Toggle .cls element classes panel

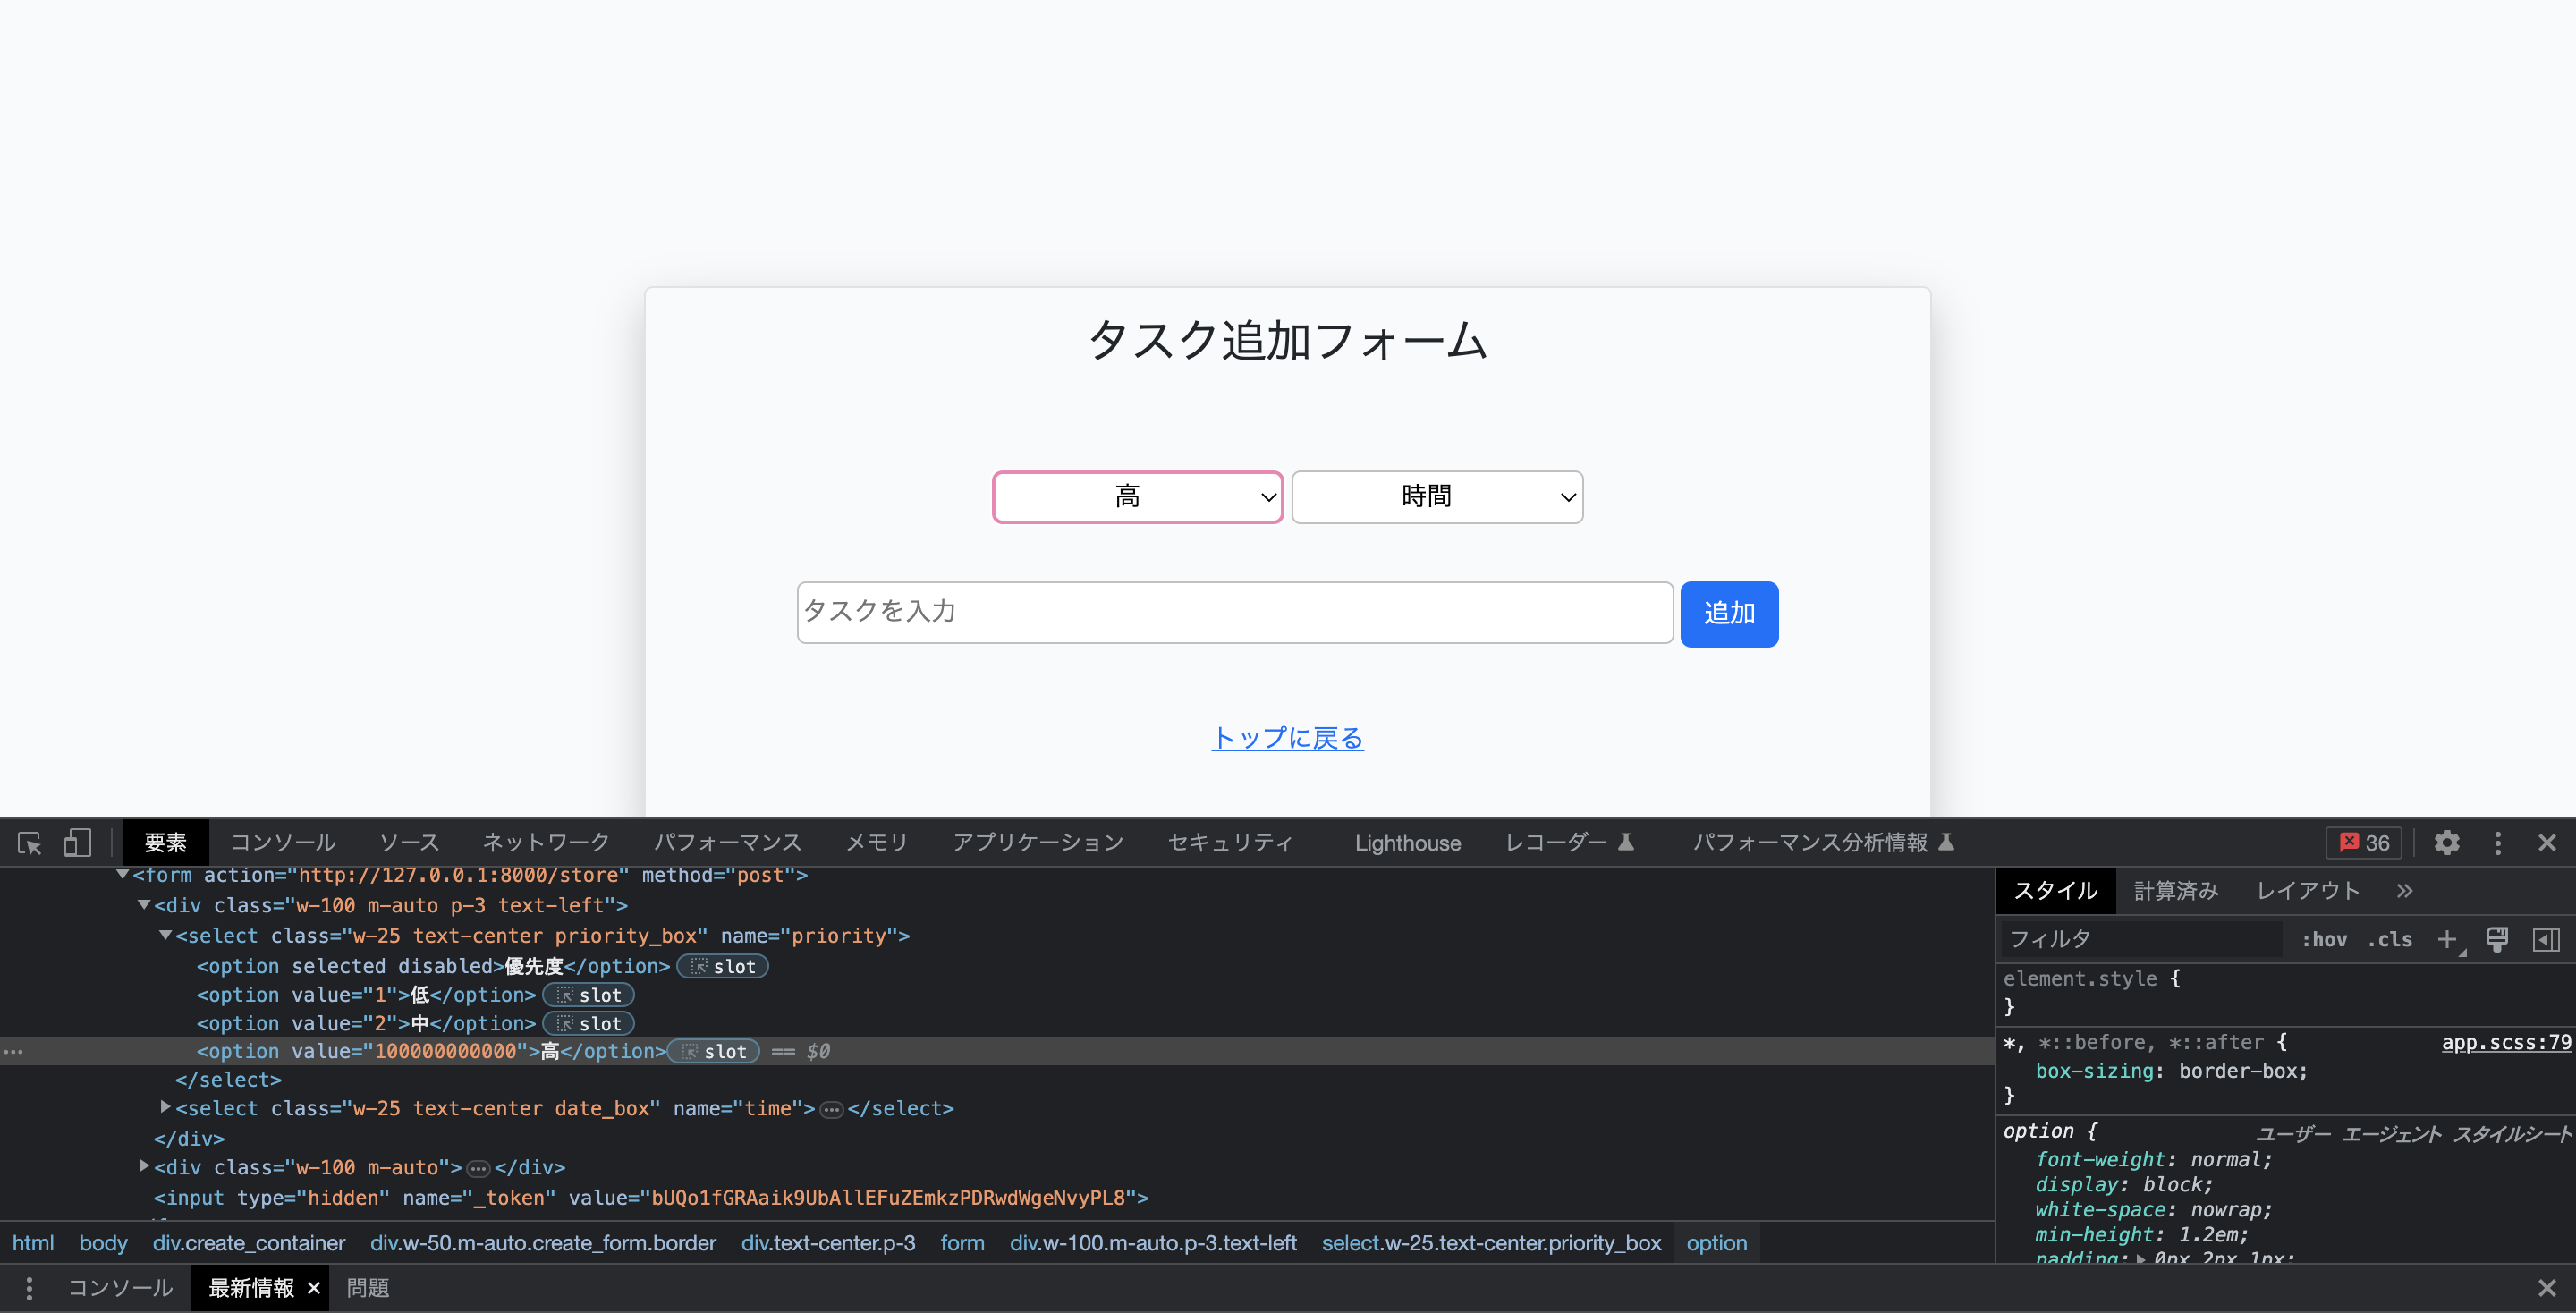click(x=2389, y=939)
